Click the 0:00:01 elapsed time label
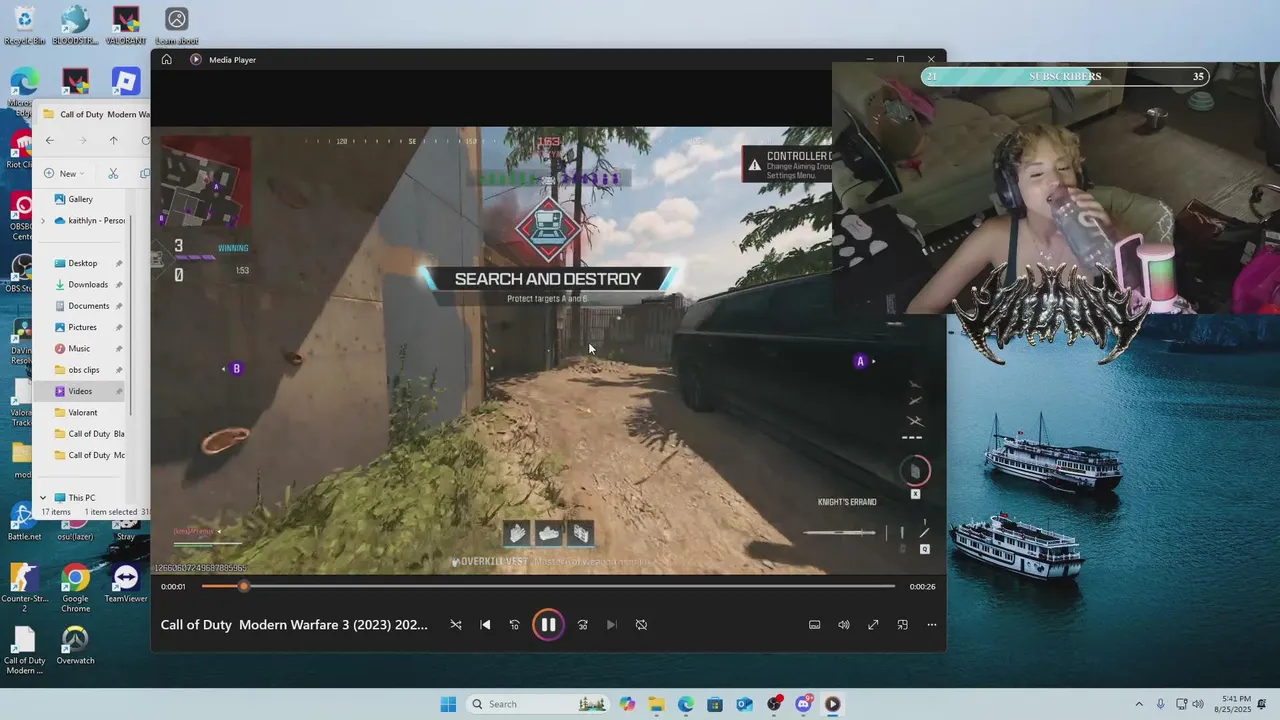This screenshot has height=720, width=1280. pyautogui.click(x=173, y=587)
